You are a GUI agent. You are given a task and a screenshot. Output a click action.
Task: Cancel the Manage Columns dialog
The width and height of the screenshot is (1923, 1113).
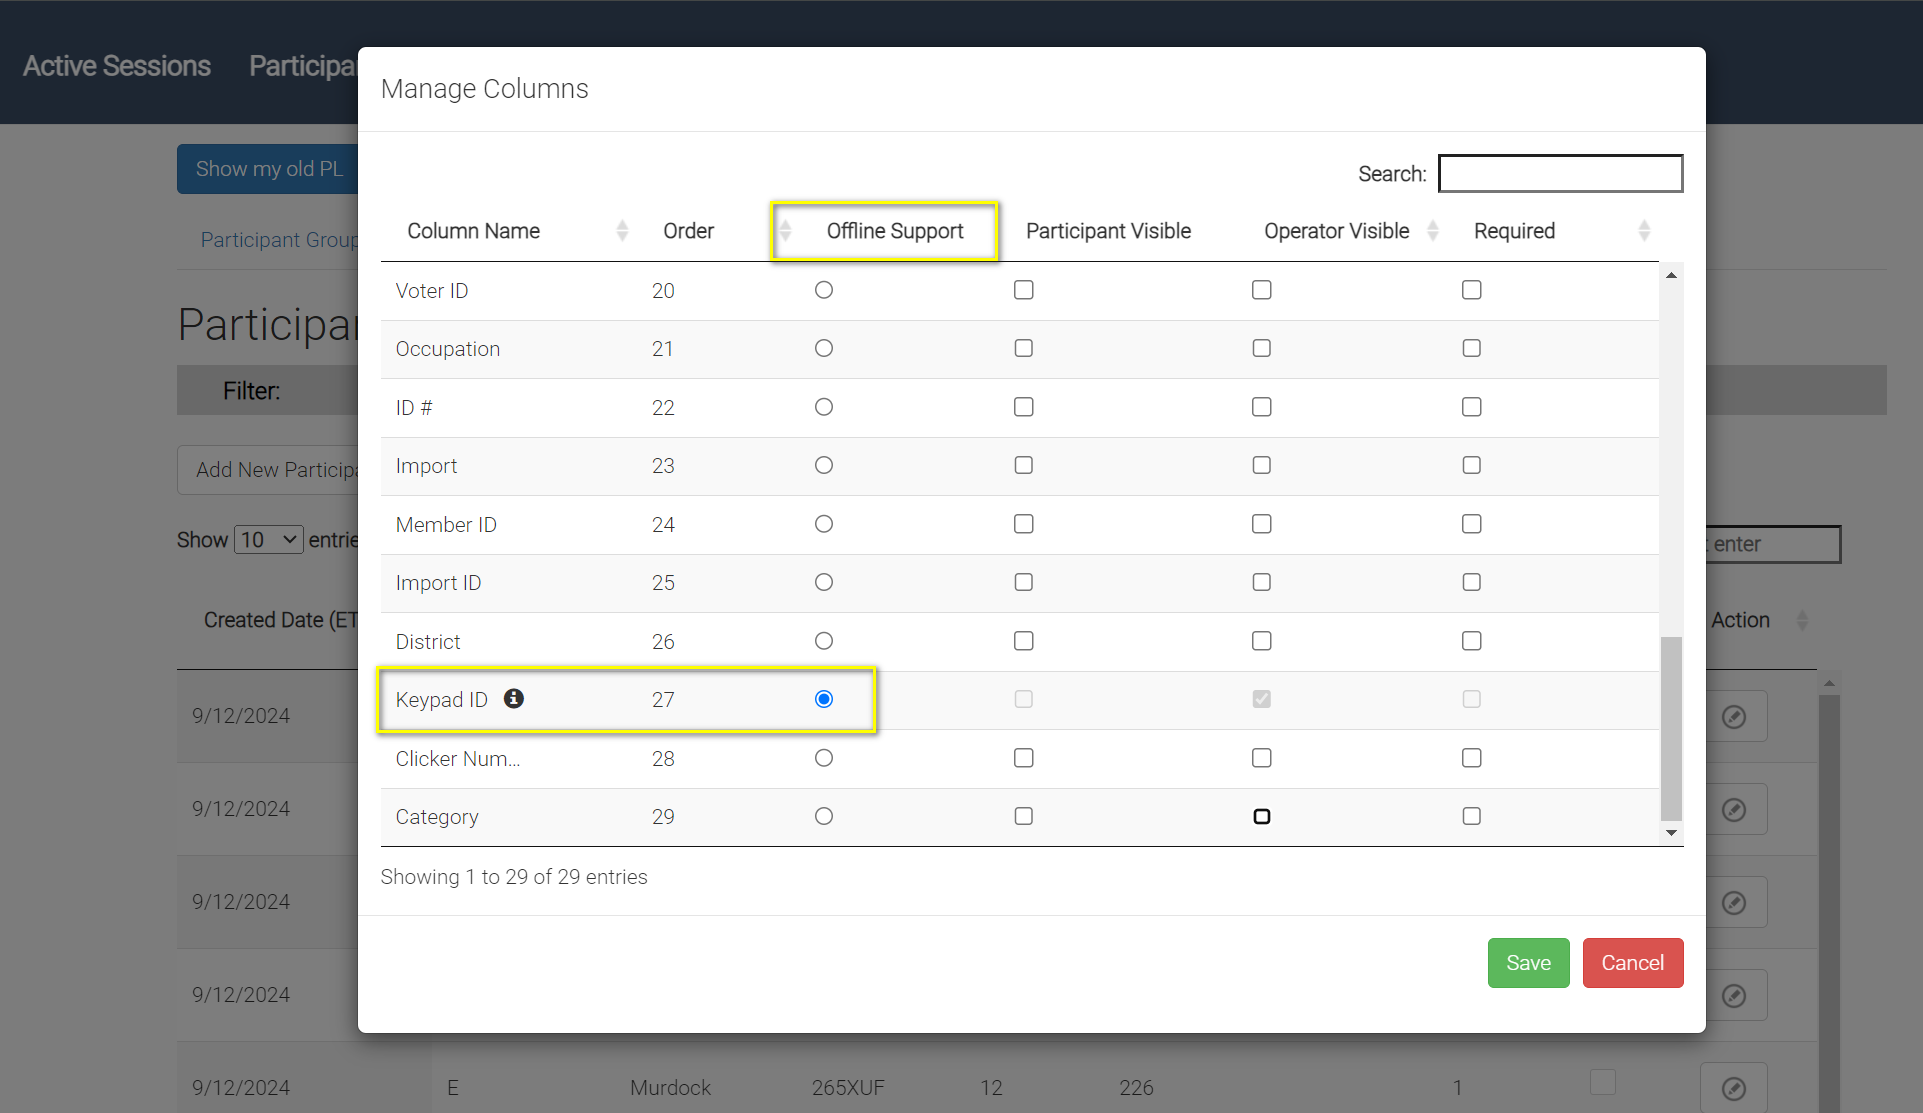[x=1632, y=962]
